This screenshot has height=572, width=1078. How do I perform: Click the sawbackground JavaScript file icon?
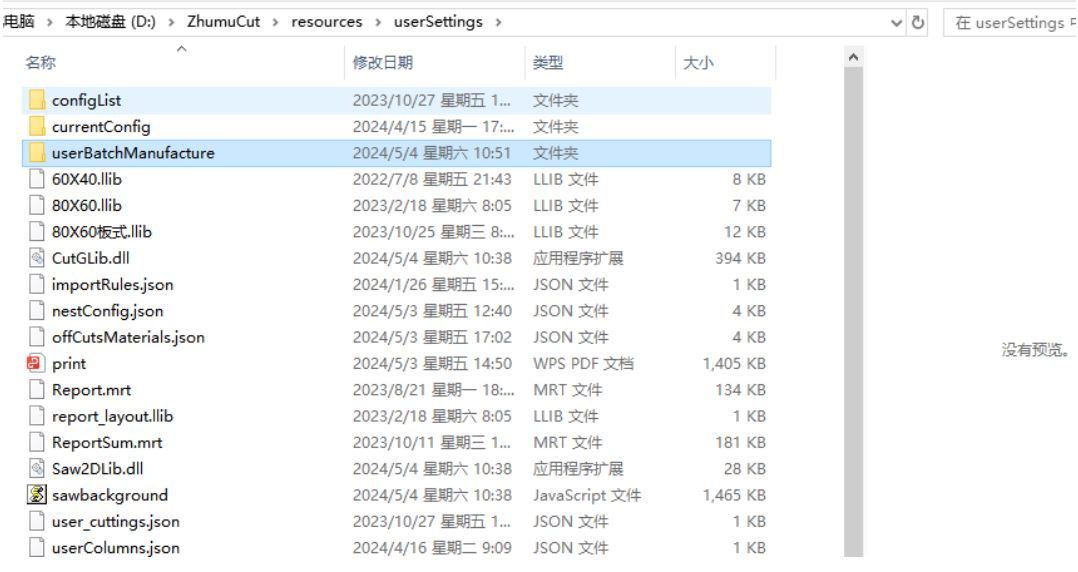pyautogui.click(x=36, y=495)
